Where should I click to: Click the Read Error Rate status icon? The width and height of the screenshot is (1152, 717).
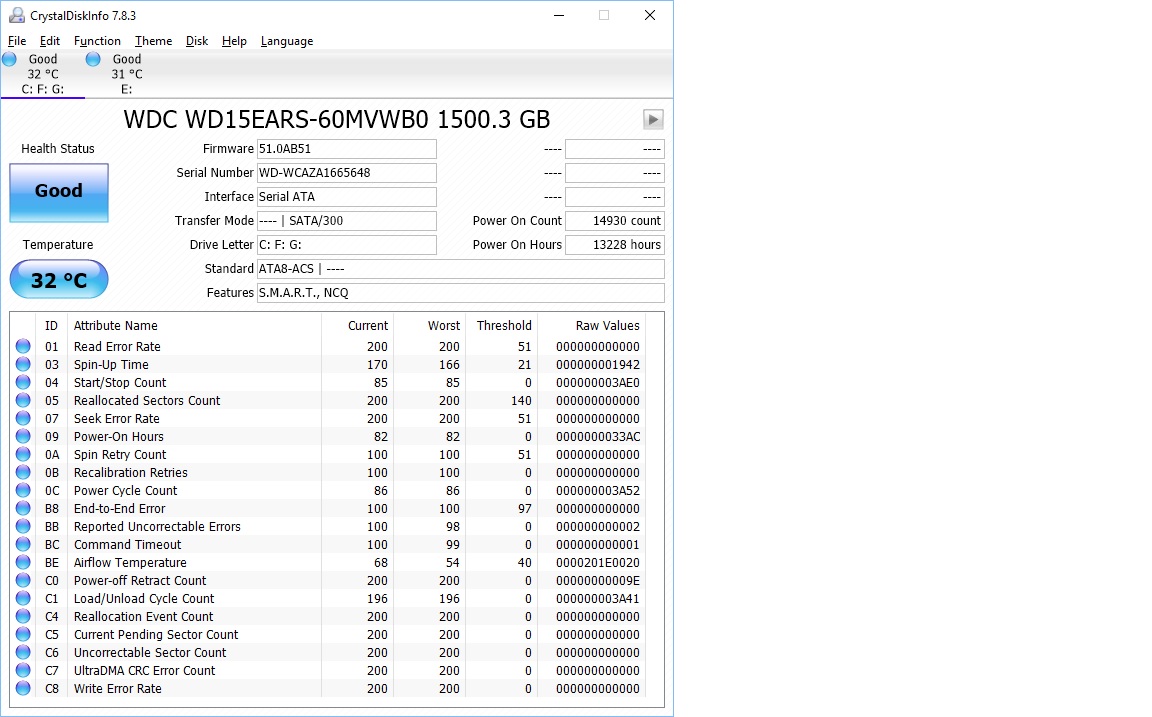coord(24,346)
